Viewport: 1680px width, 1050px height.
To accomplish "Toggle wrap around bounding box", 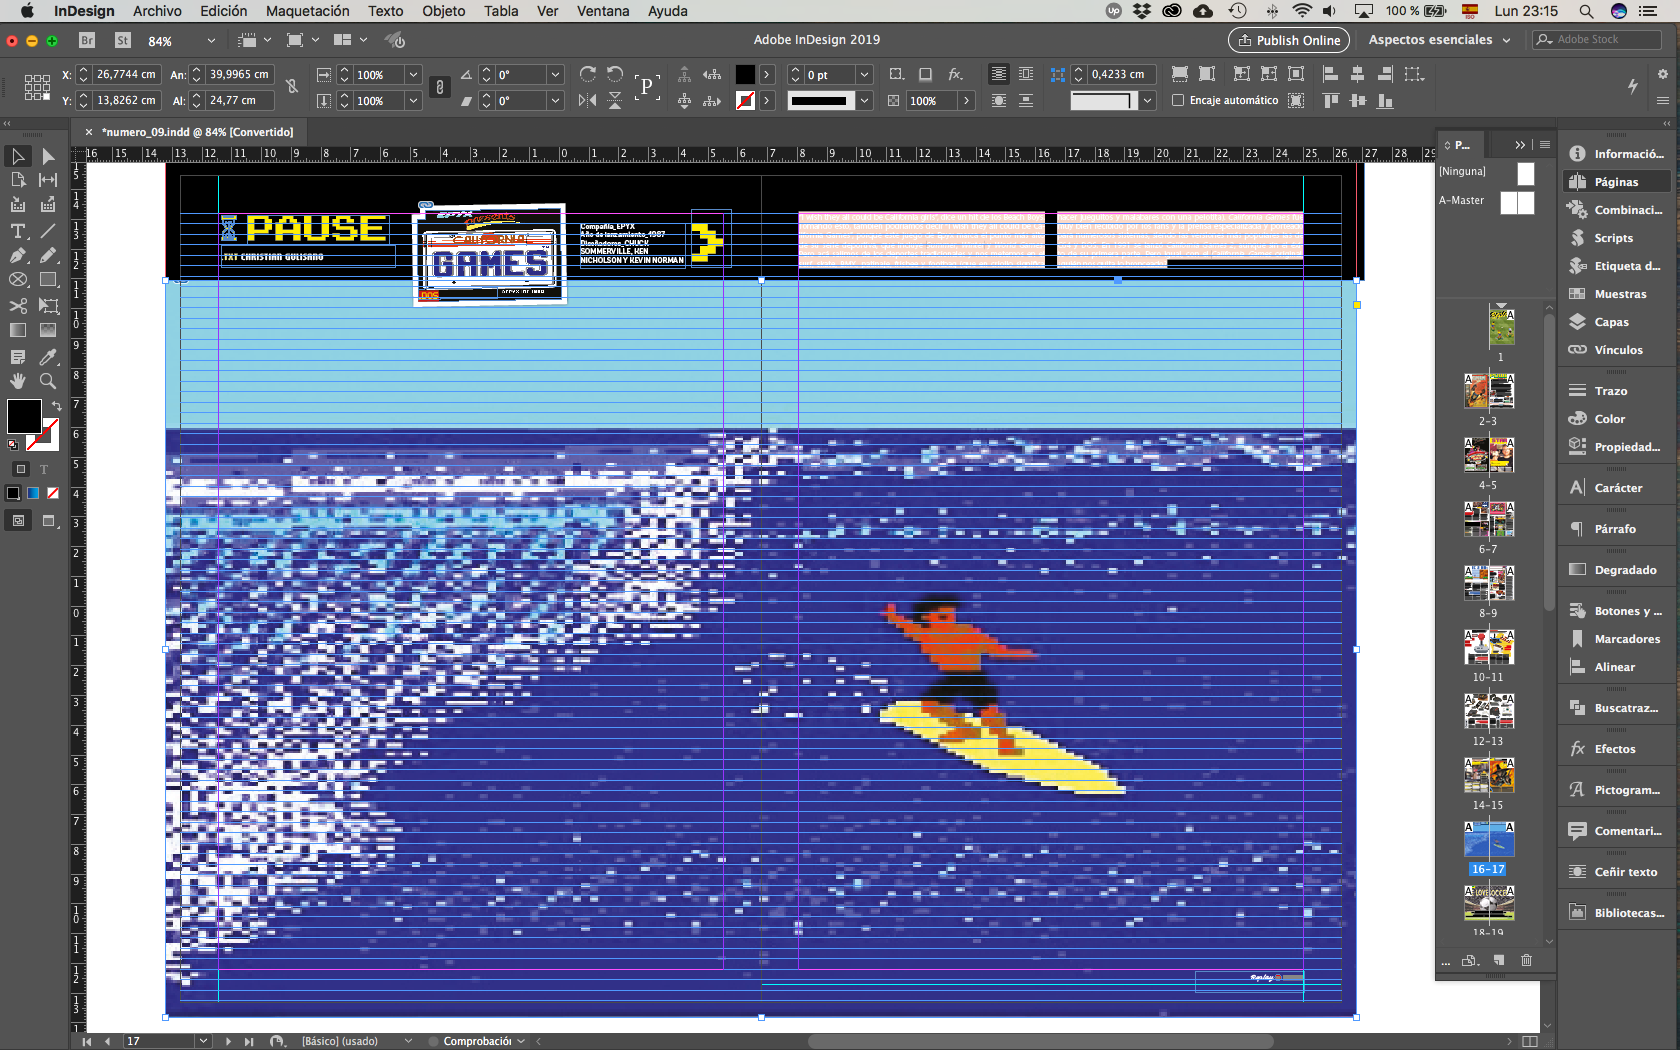I will point(1026,74).
